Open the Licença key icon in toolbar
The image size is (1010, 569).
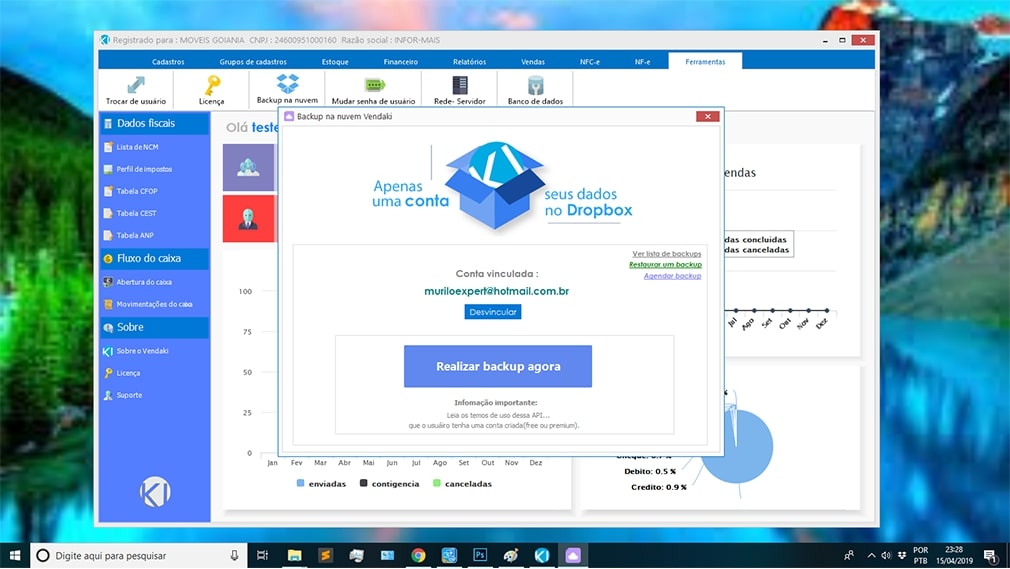tap(212, 86)
